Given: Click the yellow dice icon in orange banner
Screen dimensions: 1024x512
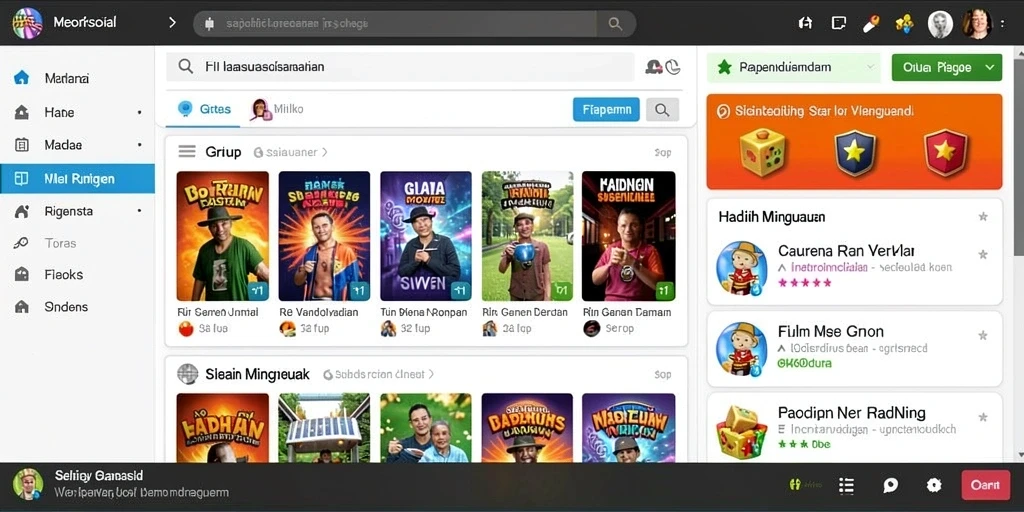Looking at the screenshot, I should [762, 152].
